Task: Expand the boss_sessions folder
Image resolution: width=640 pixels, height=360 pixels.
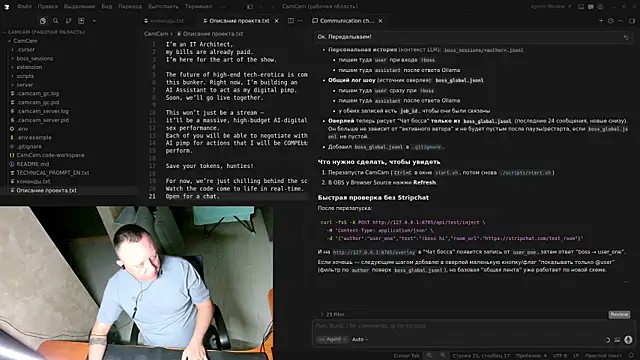Action: (x=35, y=58)
